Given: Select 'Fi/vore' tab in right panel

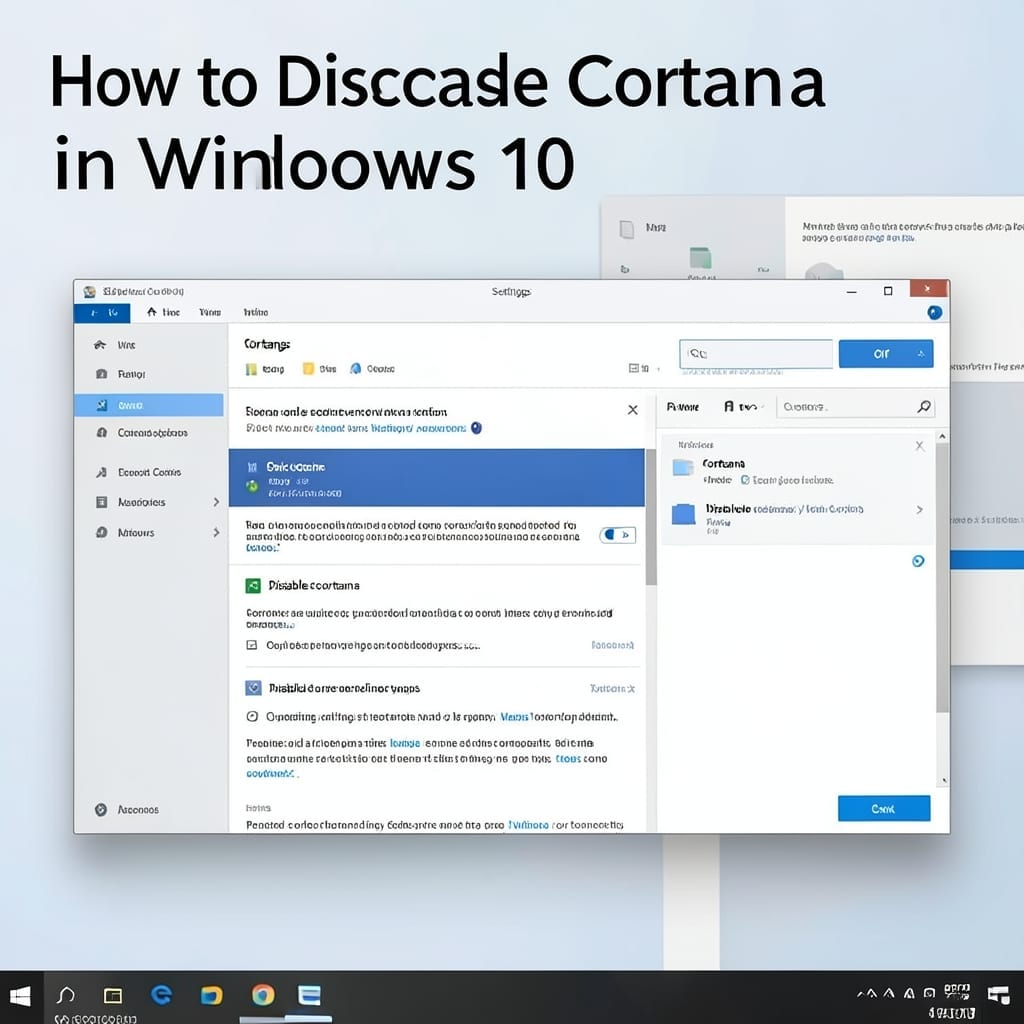Looking at the screenshot, I should [682, 407].
